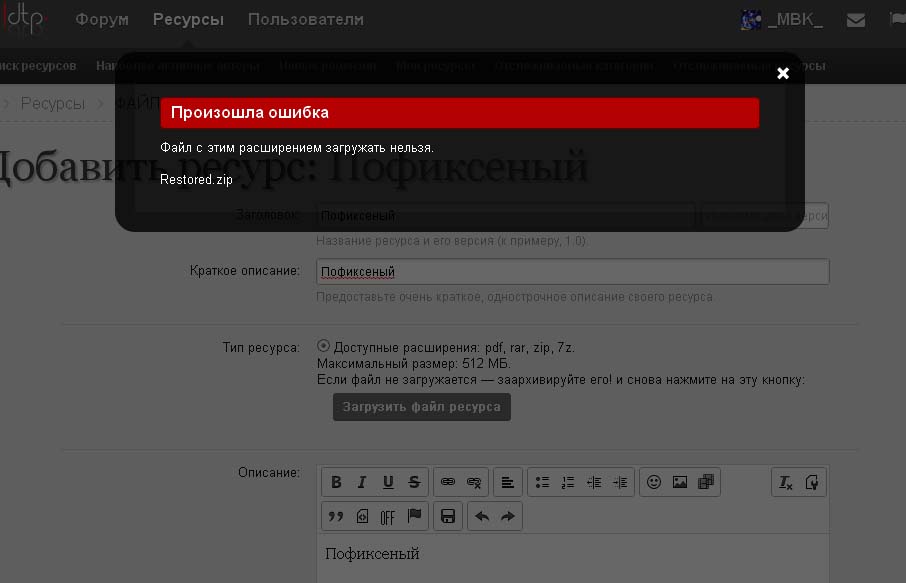Toggle underline formatting in the editor
Image resolution: width=906 pixels, height=583 pixels.
point(388,482)
